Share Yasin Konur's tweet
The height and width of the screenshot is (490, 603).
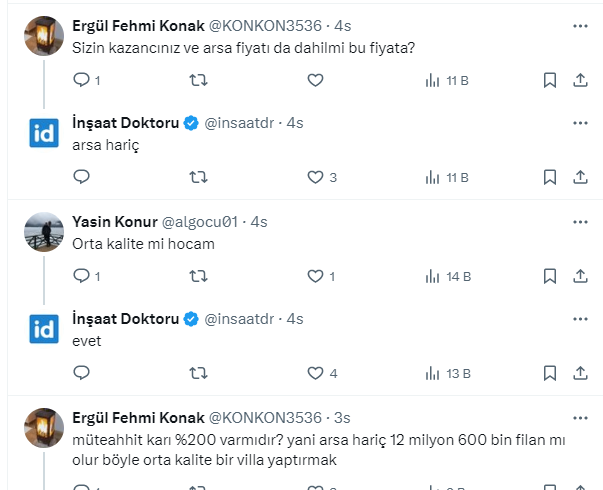pos(581,276)
